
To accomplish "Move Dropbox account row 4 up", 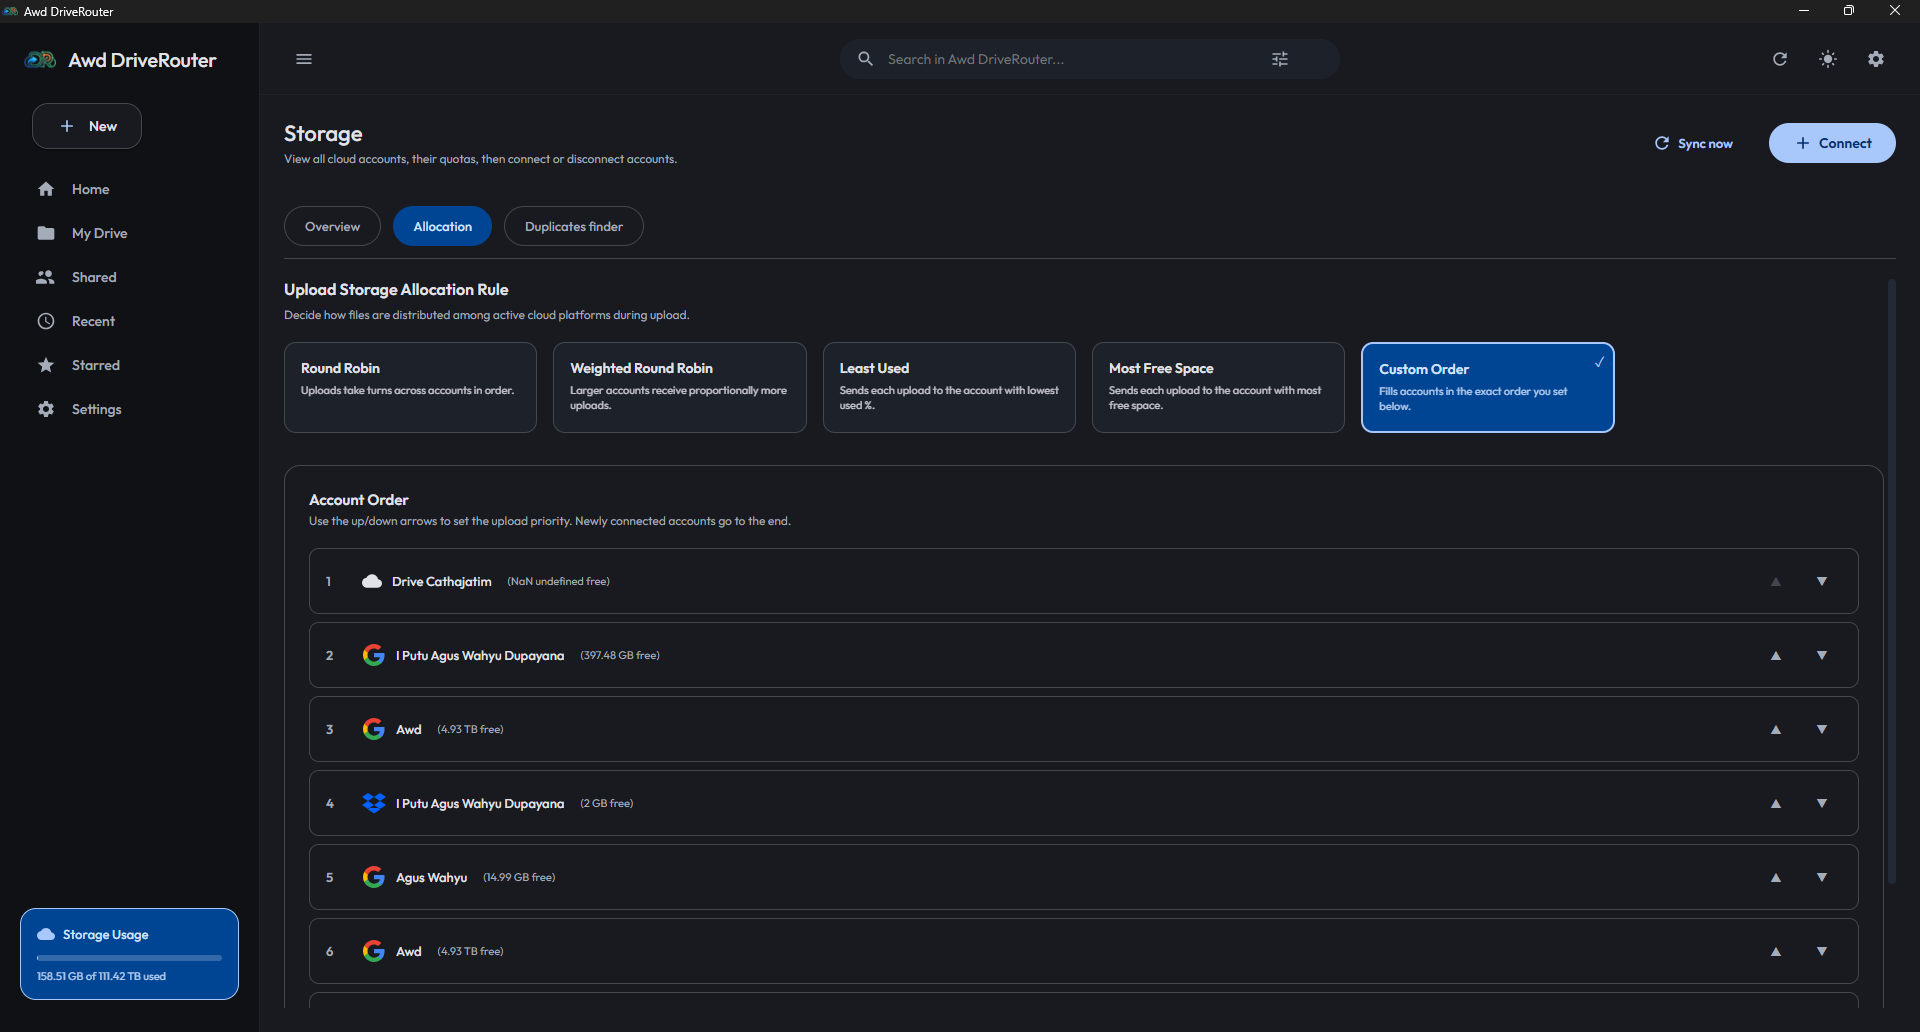I will pos(1776,803).
